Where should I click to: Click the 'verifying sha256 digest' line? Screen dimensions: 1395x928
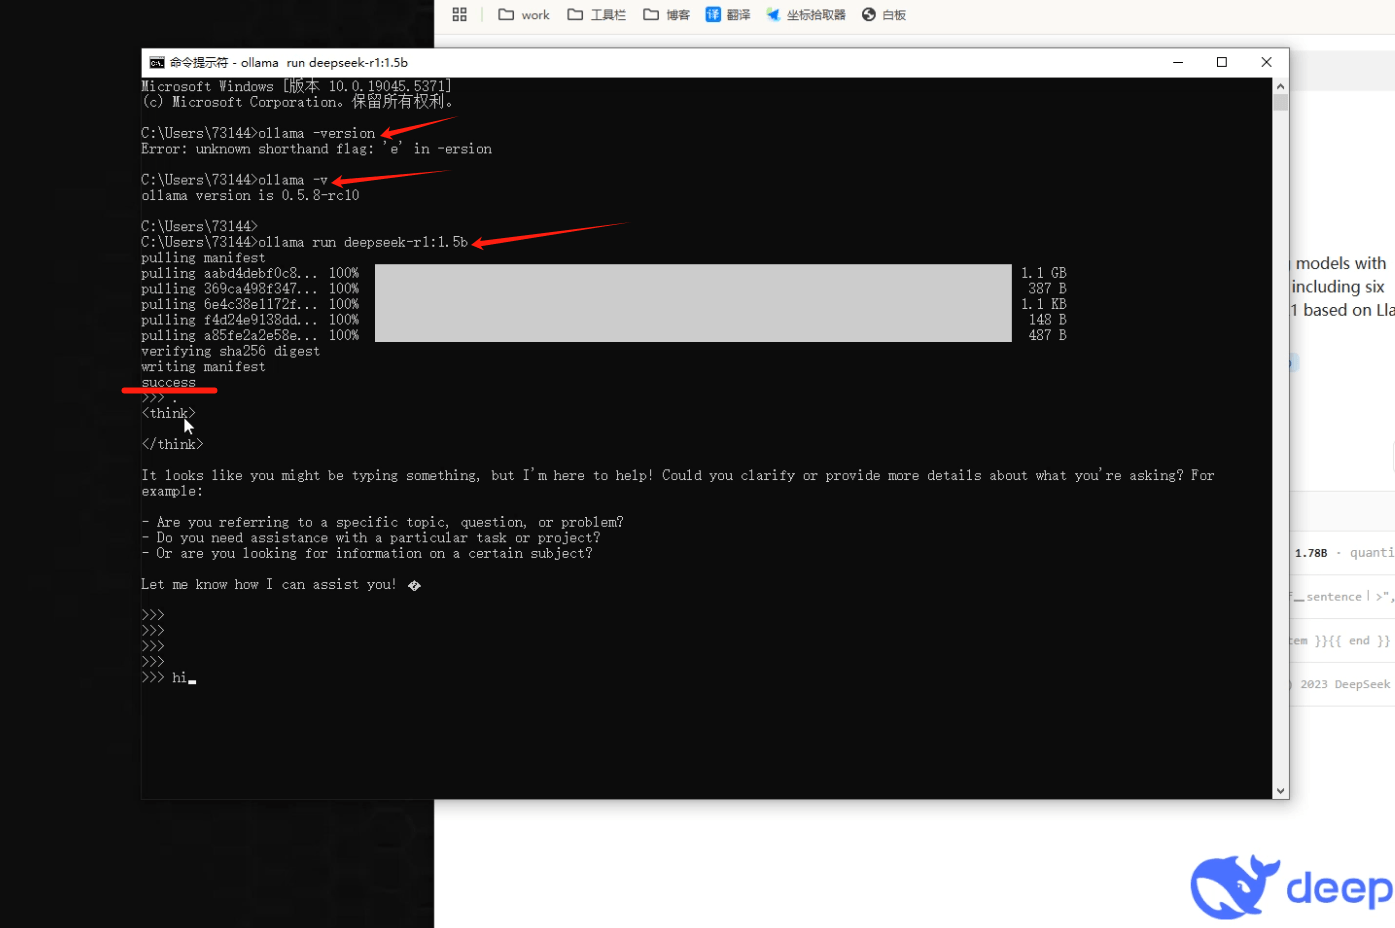[231, 352]
